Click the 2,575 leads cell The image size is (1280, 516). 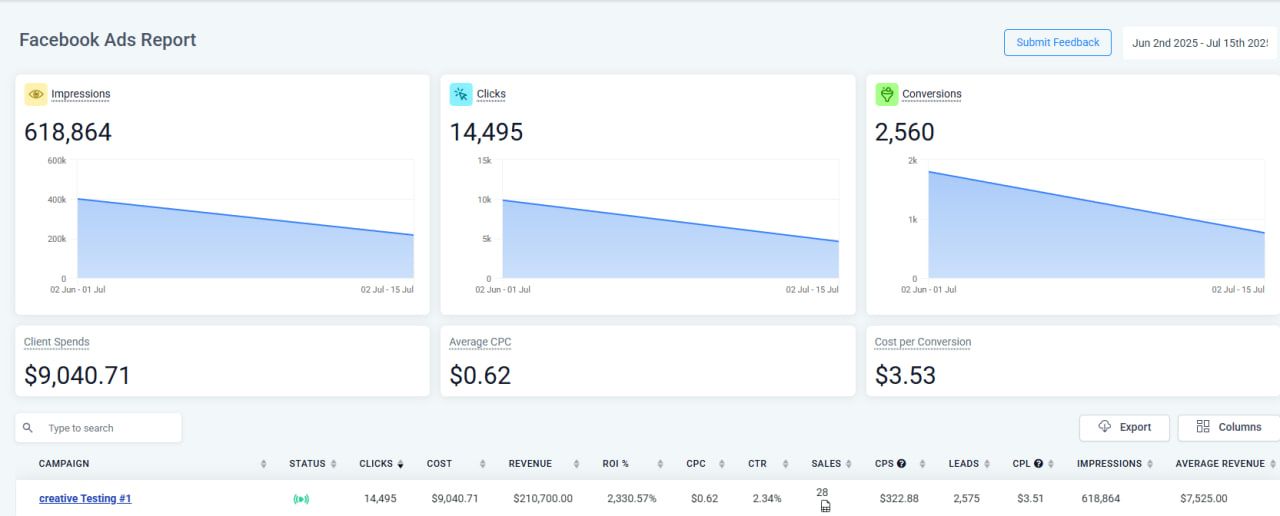coord(964,498)
